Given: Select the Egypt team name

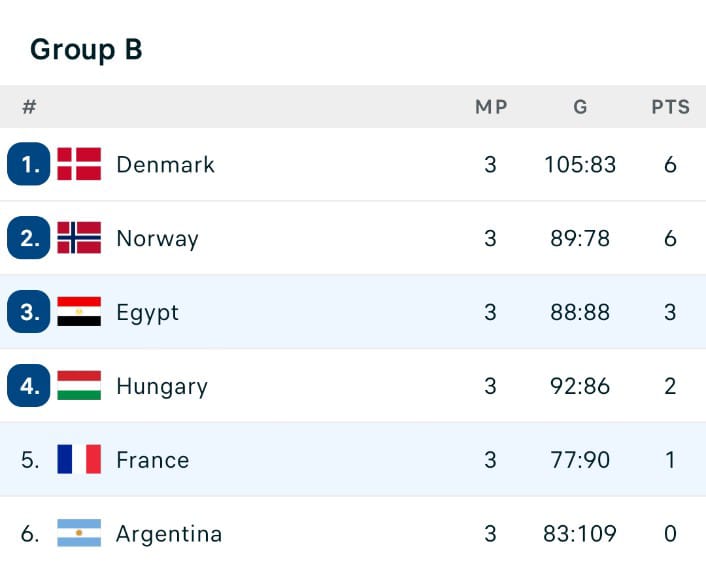Looking at the screenshot, I should [147, 312].
